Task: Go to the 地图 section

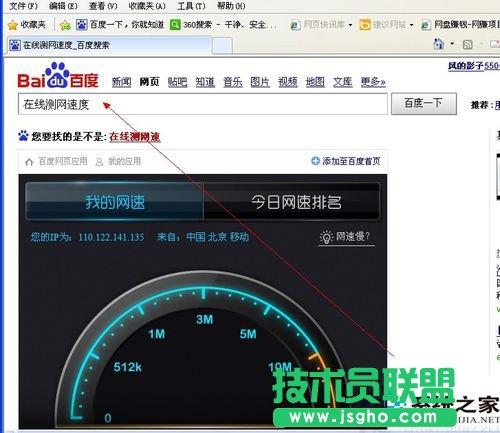Action: [x=315, y=82]
